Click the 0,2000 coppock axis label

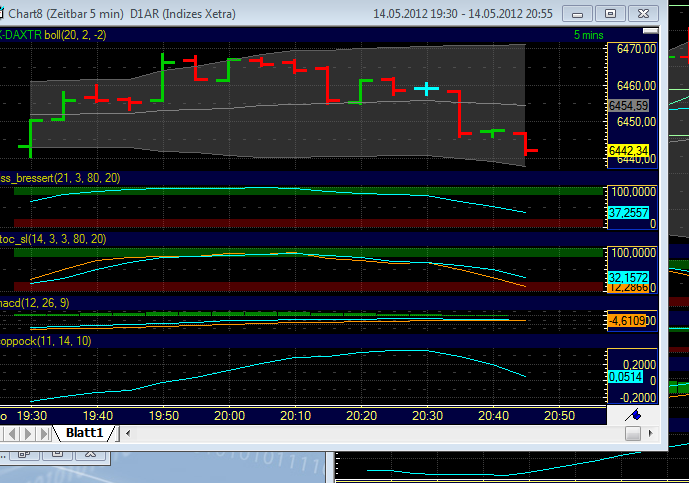click(x=639, y=364)
